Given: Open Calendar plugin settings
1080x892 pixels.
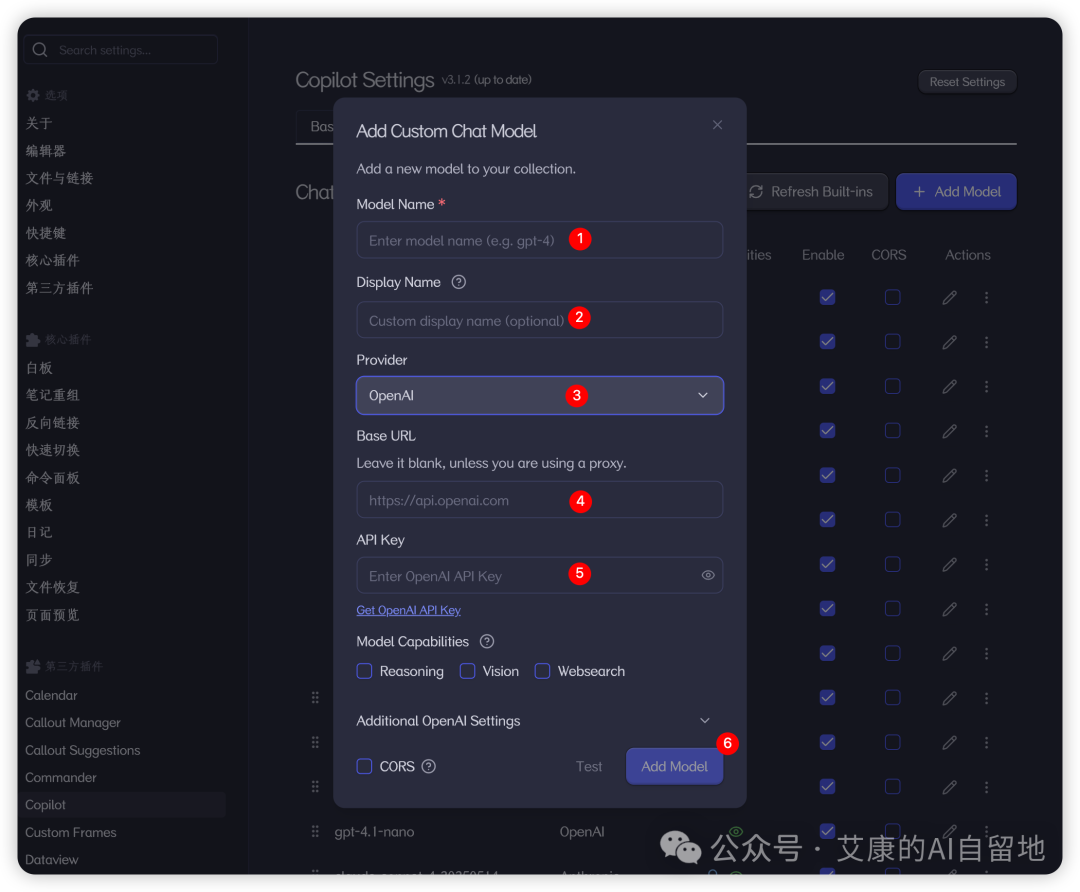Looking at the screenshot, I should (x=52, y=695).
